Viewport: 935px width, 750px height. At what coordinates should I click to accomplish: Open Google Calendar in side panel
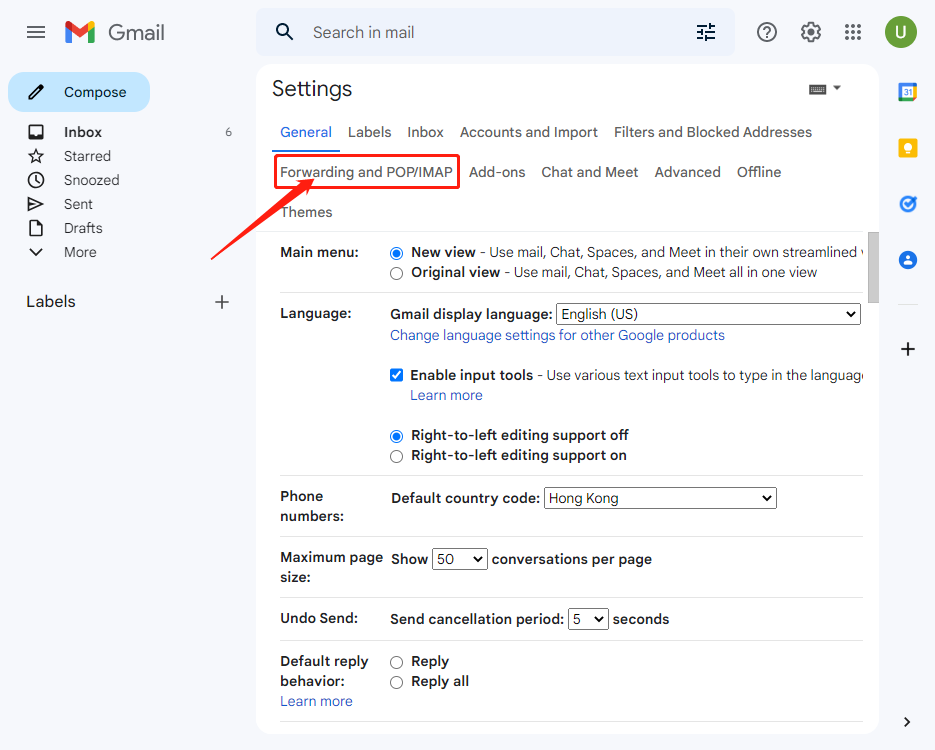(x=908, y=92)
